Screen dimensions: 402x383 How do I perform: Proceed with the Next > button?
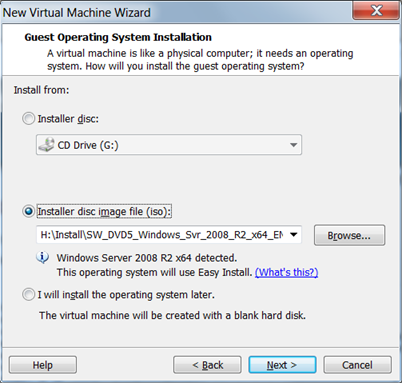click(x=282, y=365)
